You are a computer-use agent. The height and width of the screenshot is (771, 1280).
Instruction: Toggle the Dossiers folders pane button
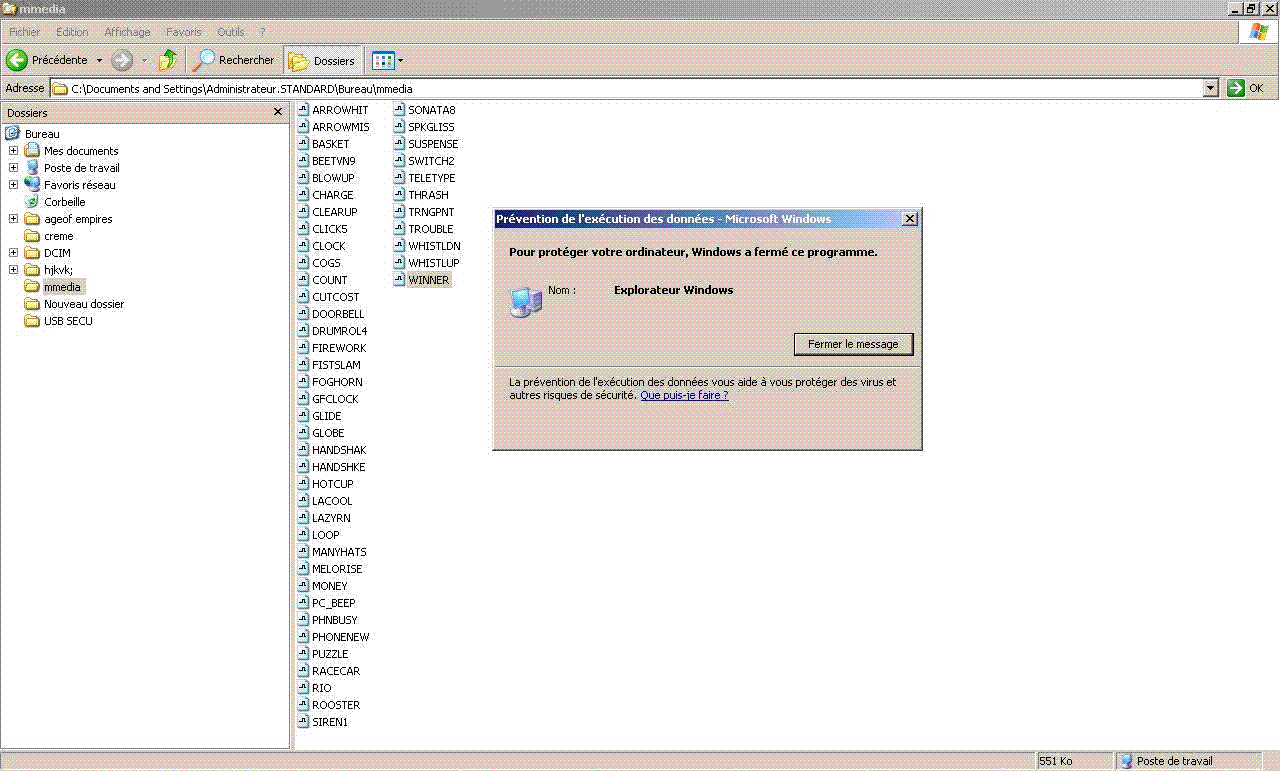[322, 60]
